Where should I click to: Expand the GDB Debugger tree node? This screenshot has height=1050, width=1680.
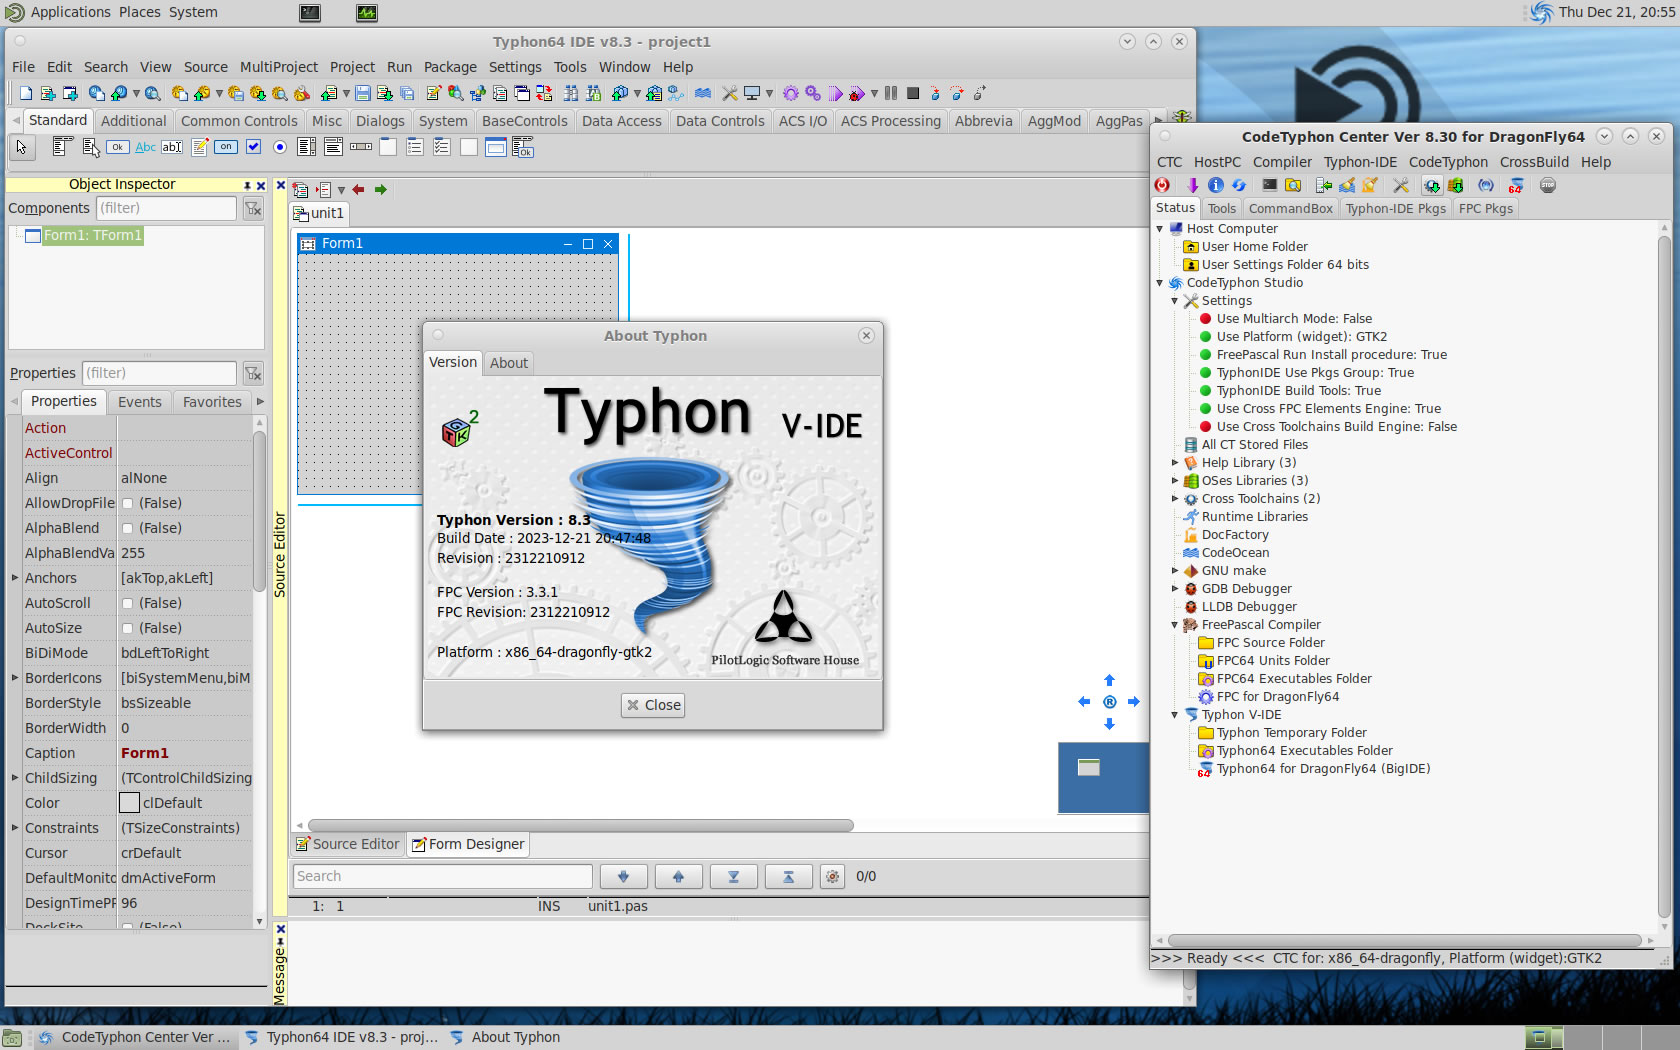click(1175, 589)
